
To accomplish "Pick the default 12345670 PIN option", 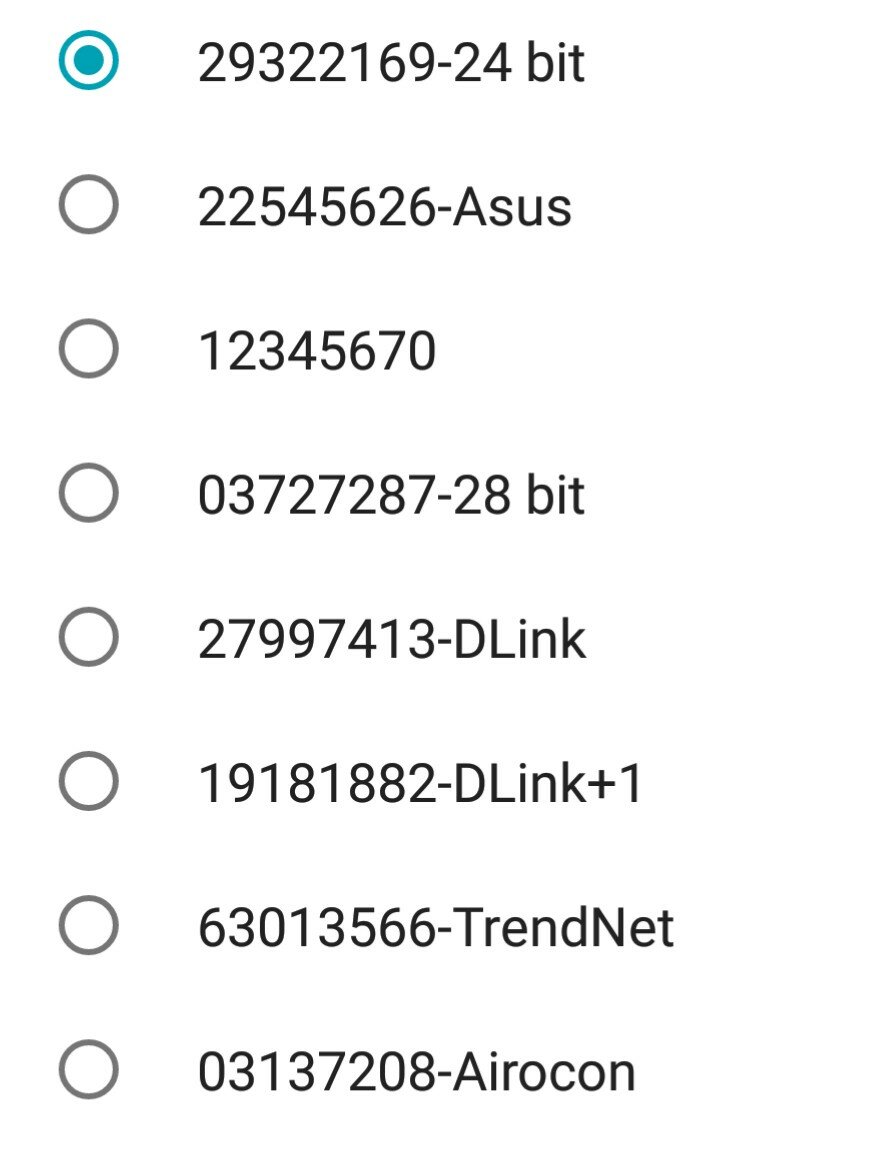I will (x=89, y=351).
